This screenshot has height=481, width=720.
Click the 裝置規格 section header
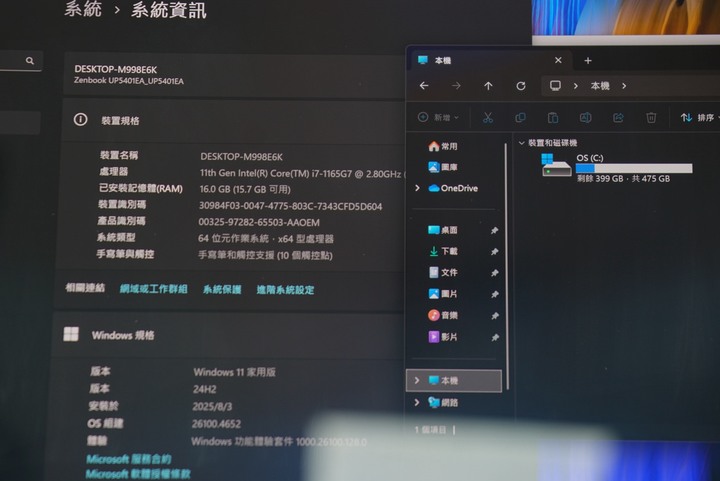click(x=120, y=121)
